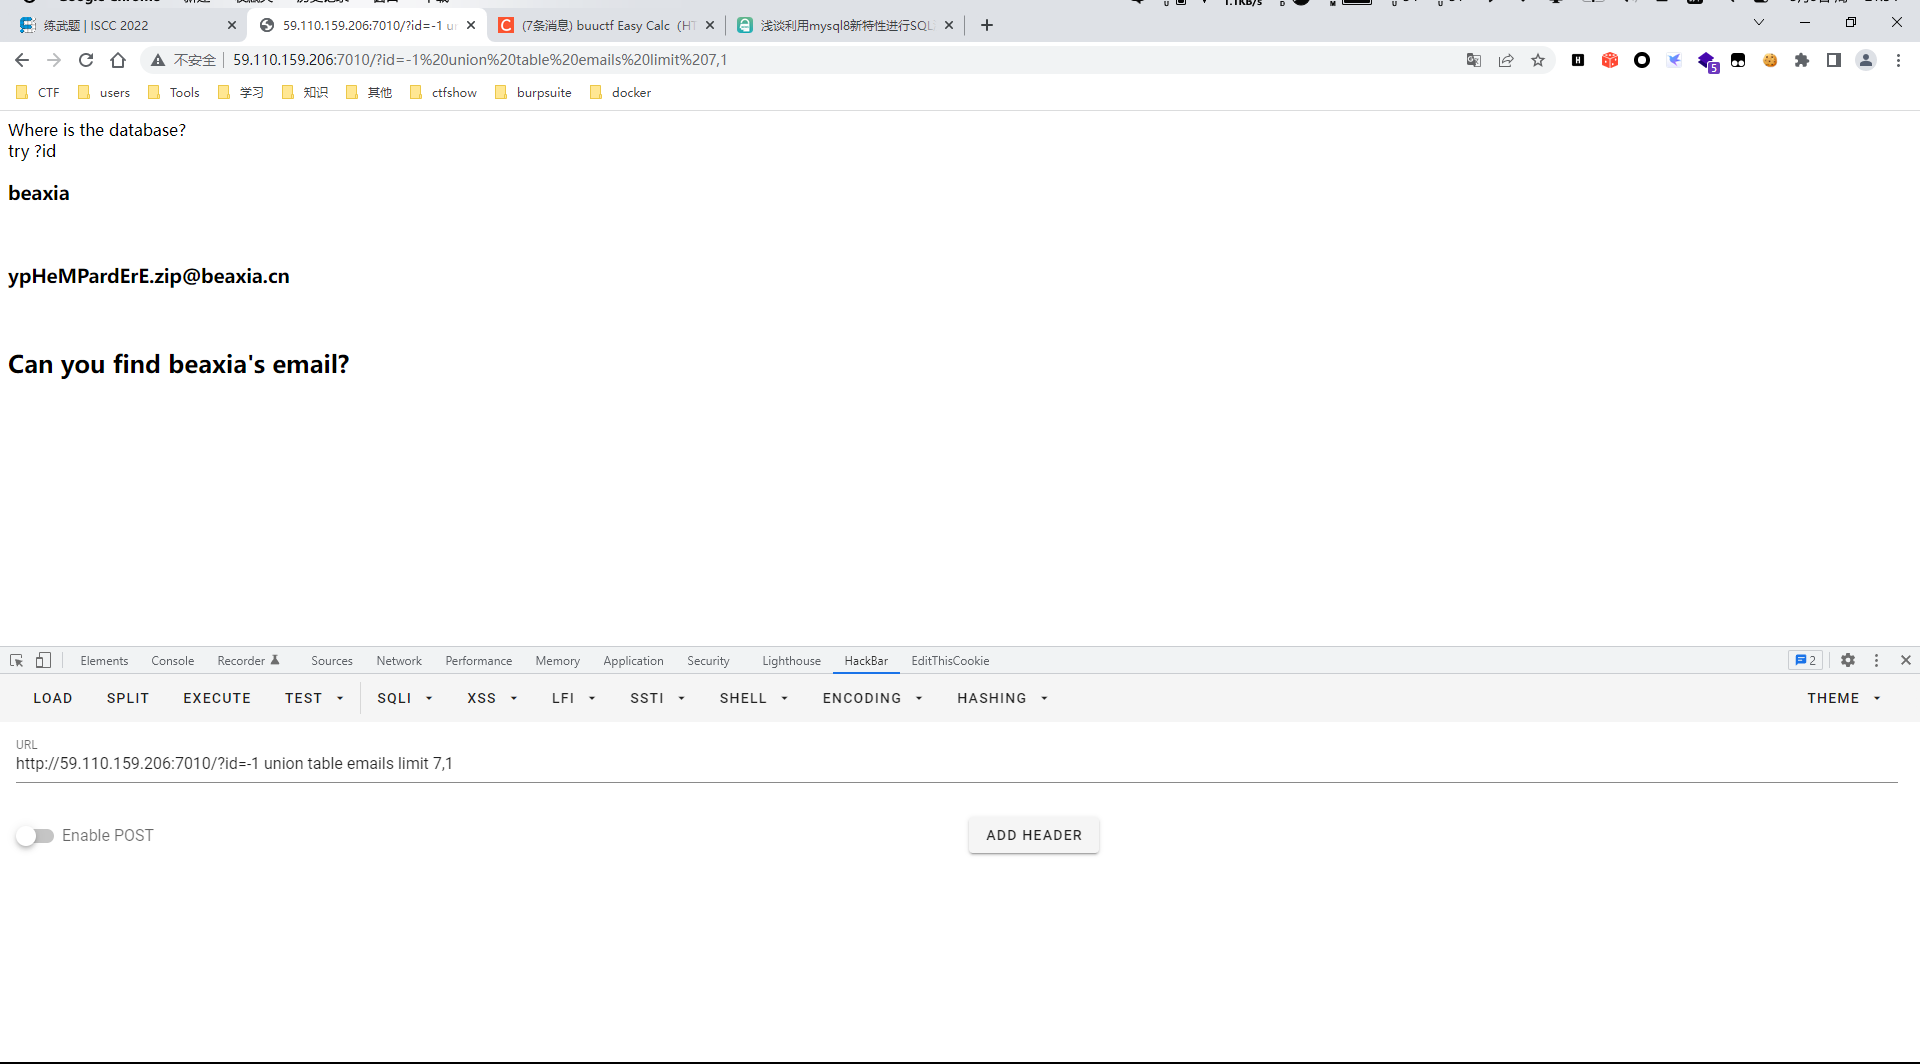Screen dimensions: 1920x1064
Task: Bookmark this page with the star
Action: coord(1538,60)
